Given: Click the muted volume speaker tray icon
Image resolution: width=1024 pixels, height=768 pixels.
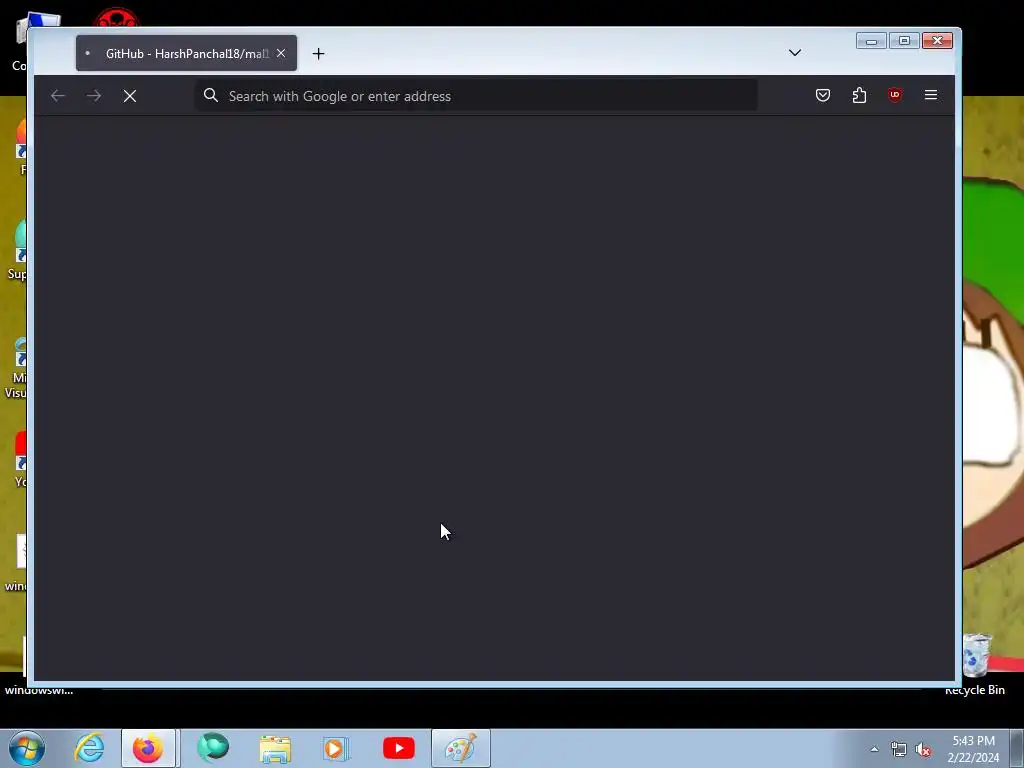Looking at the screenshot, I should pos(923,750).
